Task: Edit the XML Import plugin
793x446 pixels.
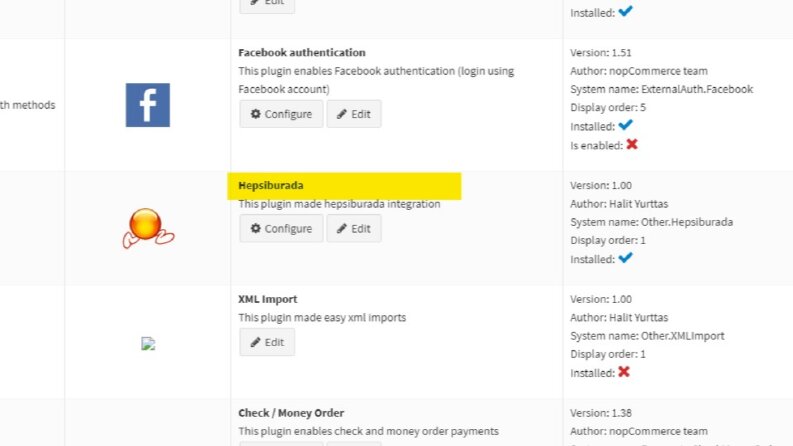Action: 267,342
